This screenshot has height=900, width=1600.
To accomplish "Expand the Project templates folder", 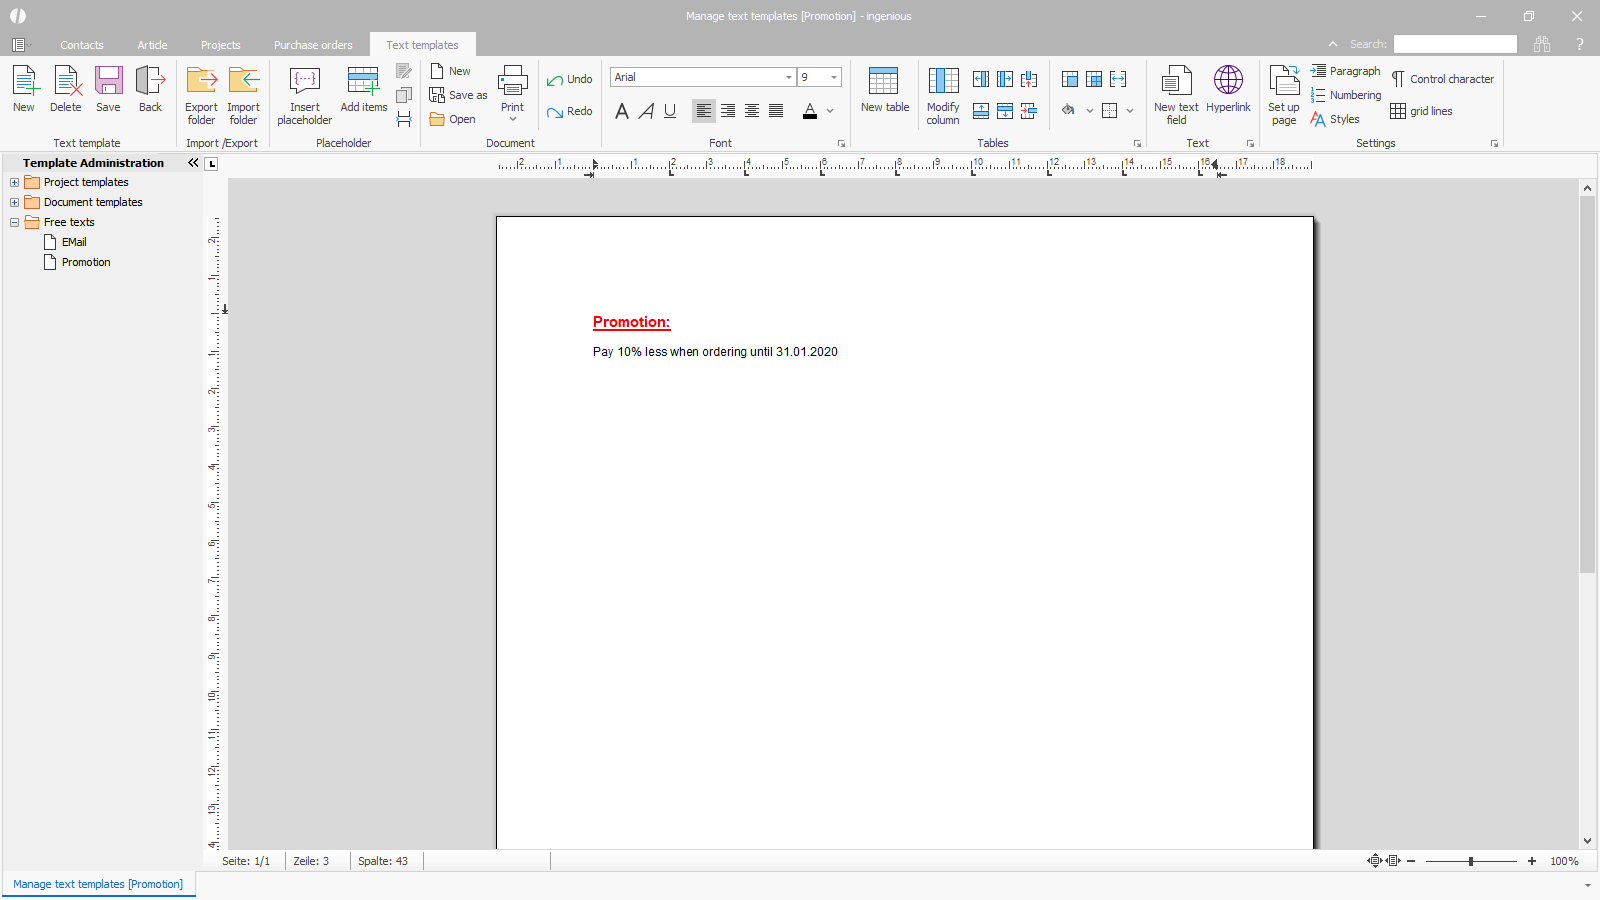I will point(14,183).
